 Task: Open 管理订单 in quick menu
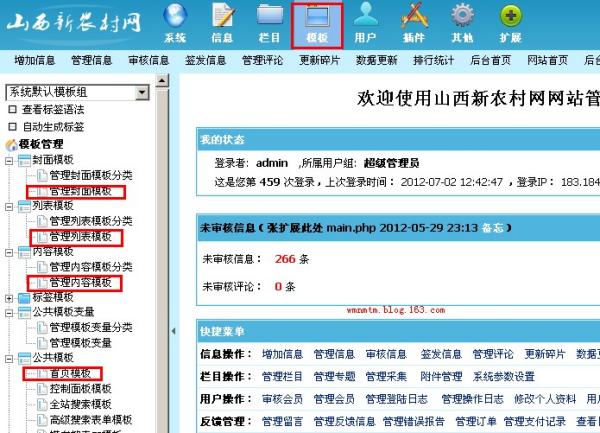point(476,422)
